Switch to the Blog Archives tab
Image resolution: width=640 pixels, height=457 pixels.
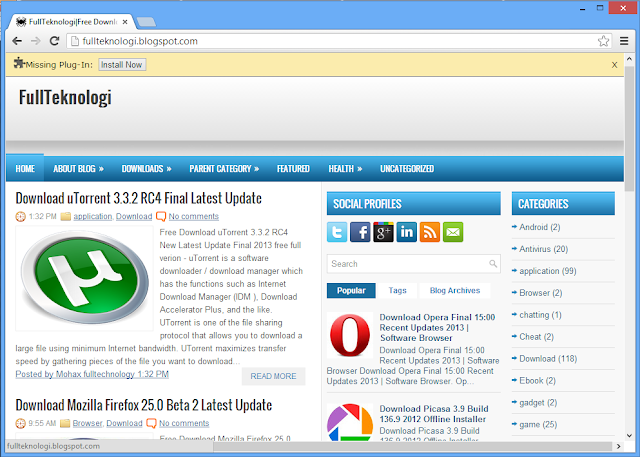point(455,291)
